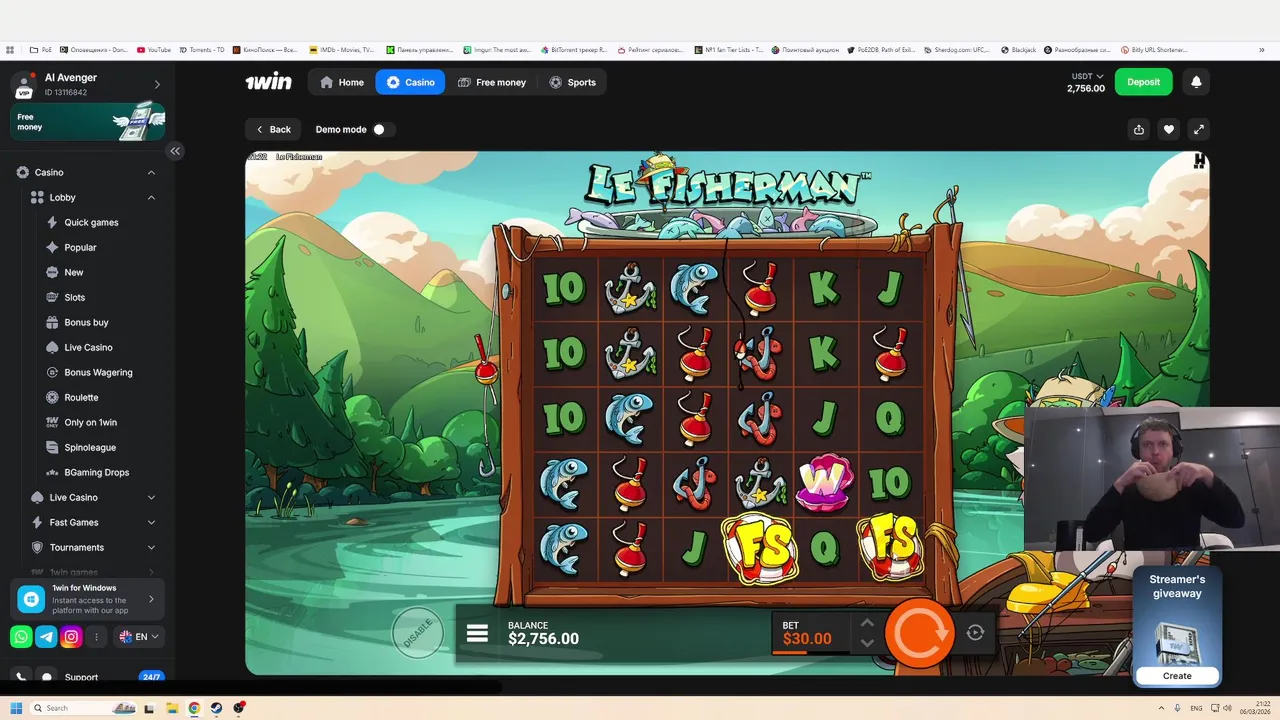
Task: Switch to Chrome in the taskbar
Action: pos(194,708)
